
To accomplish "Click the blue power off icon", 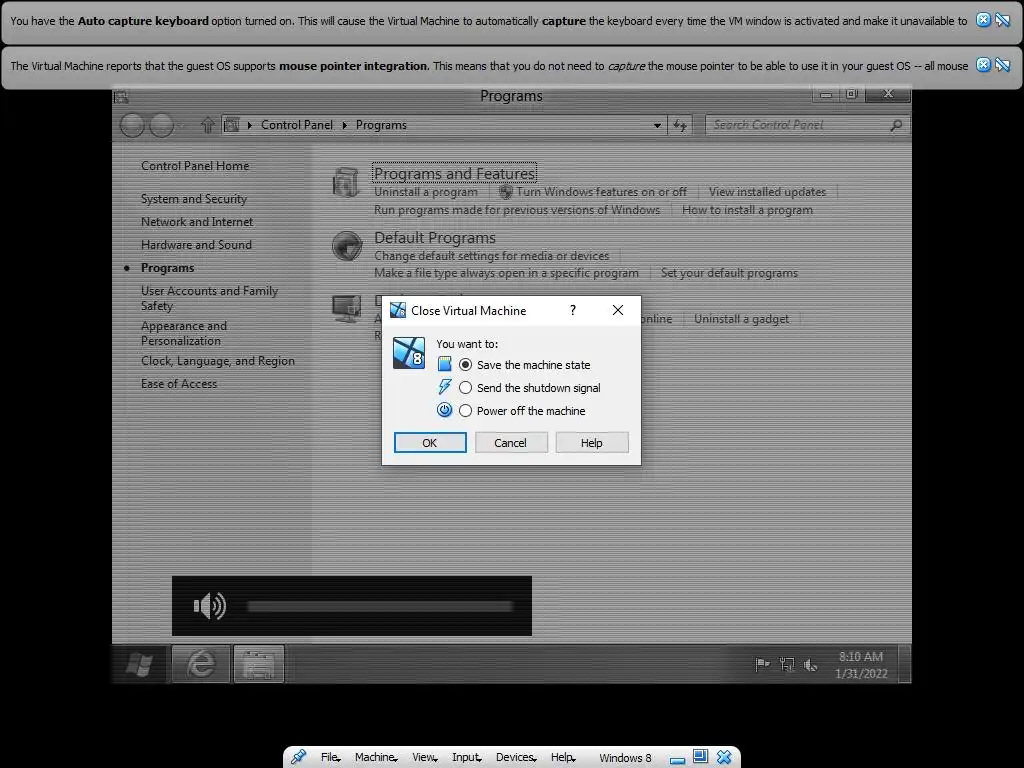I will (x=444, y=410).
